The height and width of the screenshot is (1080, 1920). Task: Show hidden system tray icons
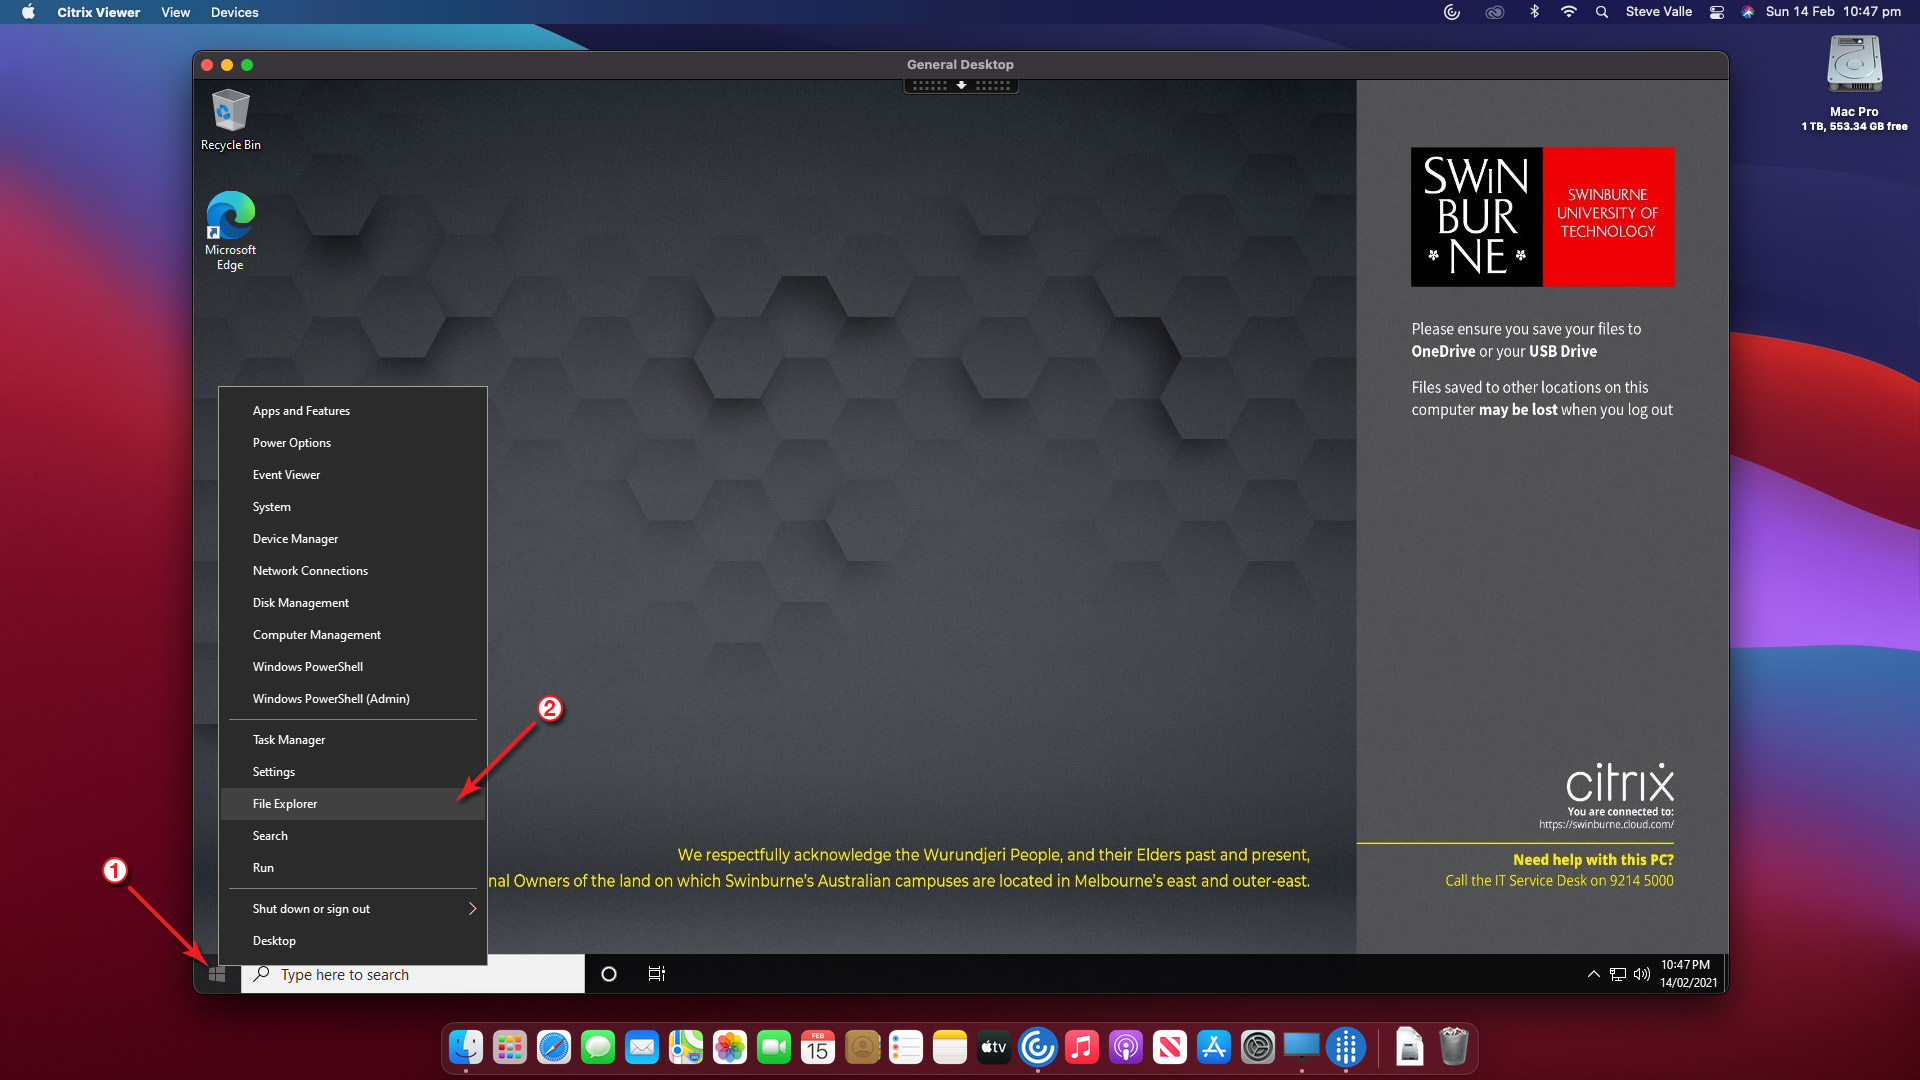click(1593, 974)
